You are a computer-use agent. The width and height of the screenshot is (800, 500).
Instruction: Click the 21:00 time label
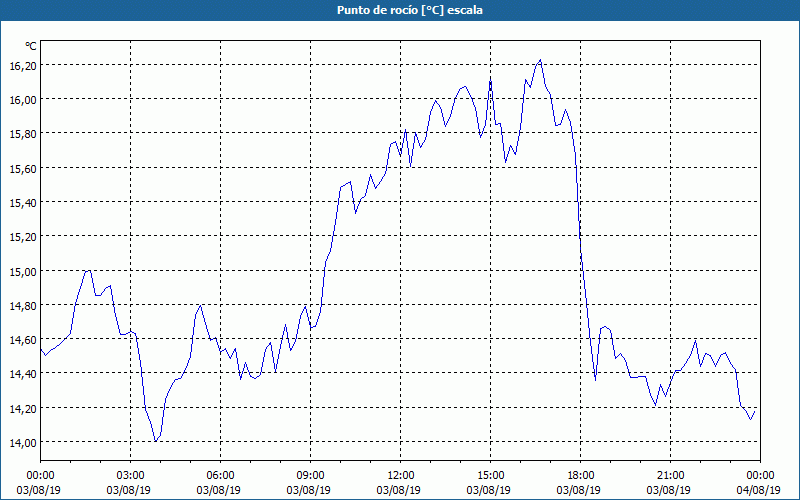[670, 476]
